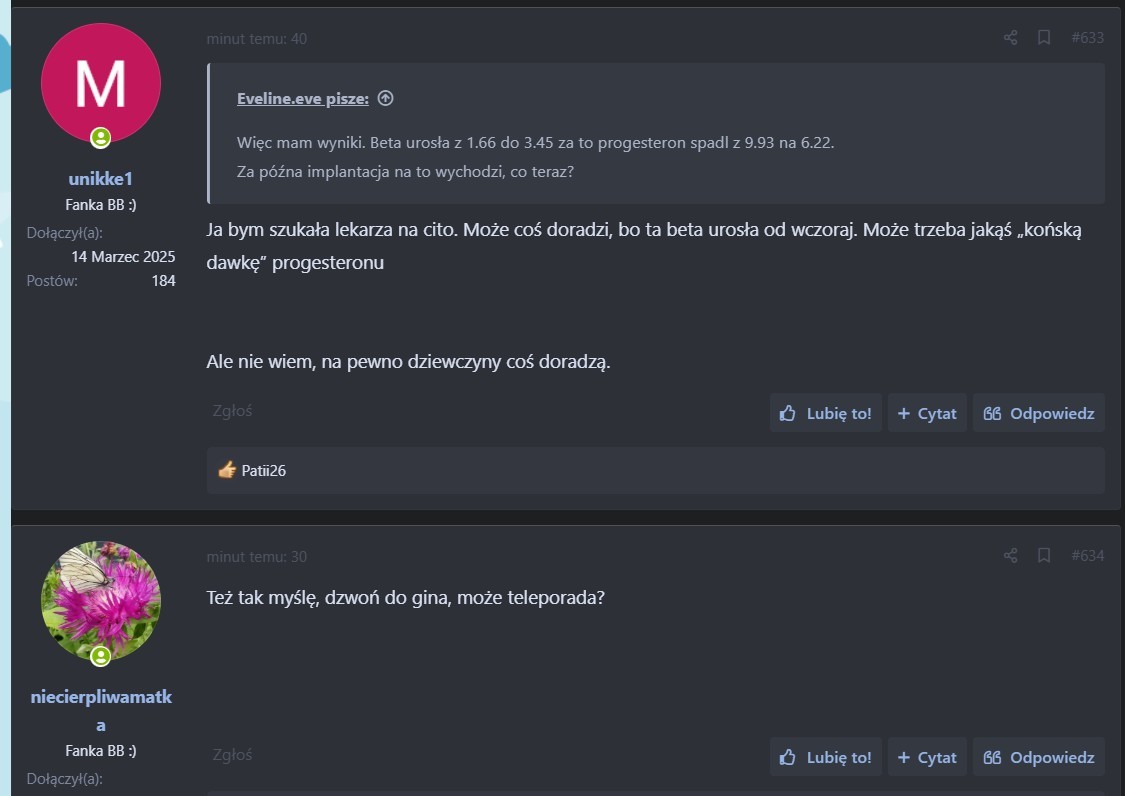Open niecierpliwamatka's flower avatar
This screenshot has height=796, width=1125.
pyautogui.click(x=100, y=601)
